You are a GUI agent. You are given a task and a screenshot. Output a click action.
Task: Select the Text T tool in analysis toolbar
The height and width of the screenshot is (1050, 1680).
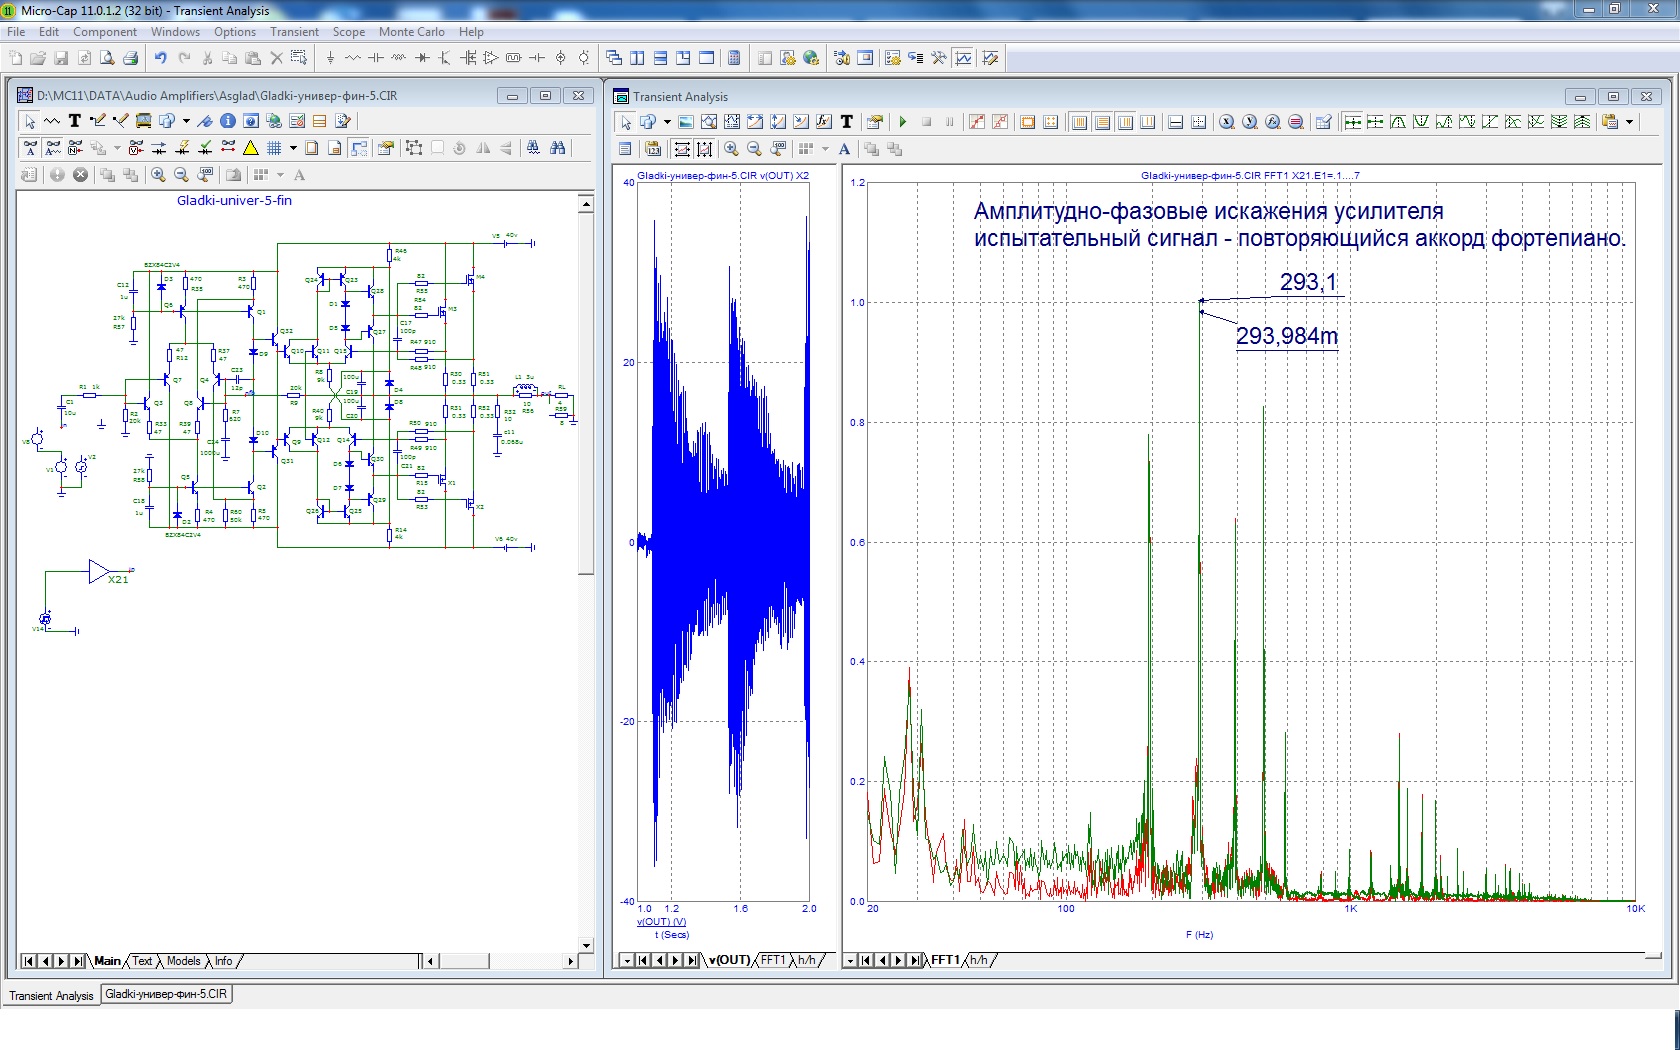(x=847, y=122)
